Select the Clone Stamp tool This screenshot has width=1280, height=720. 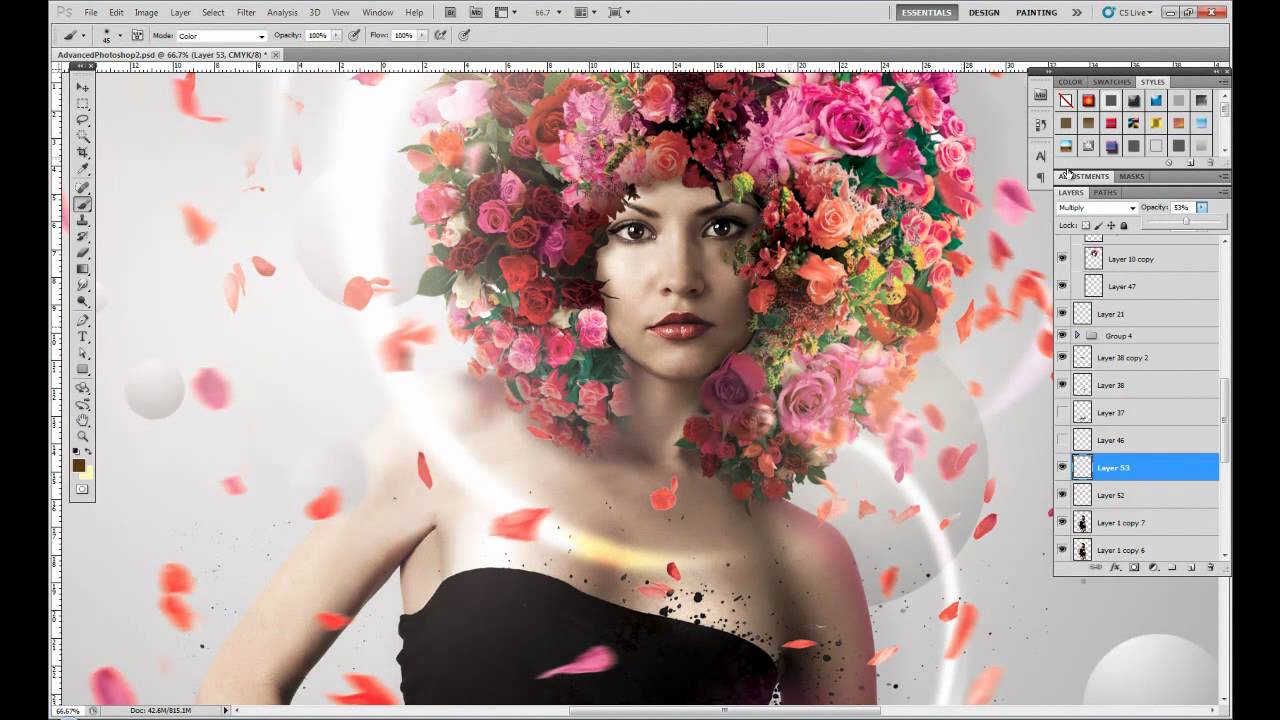pyautogui.click(x=83, y=220)
